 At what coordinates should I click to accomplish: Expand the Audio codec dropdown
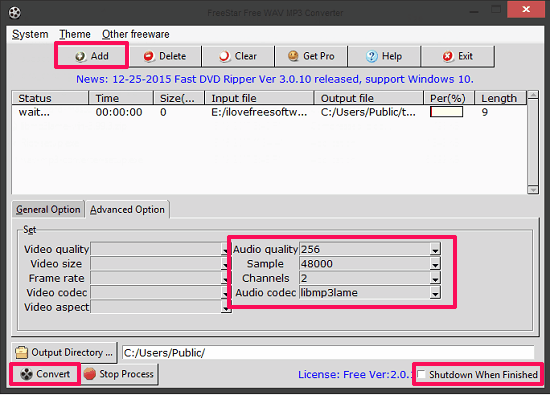tap(435, 293)
